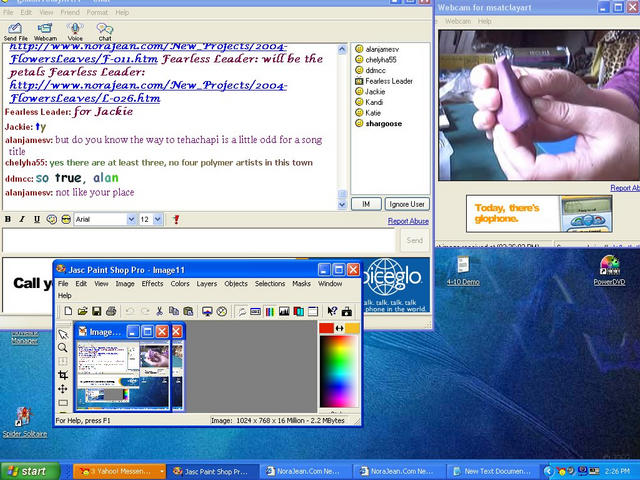The height and width of the screenshot is (480, 640).
Task: Toggle the overview window button
Action: pyautogui.click(x=313, y=311)
